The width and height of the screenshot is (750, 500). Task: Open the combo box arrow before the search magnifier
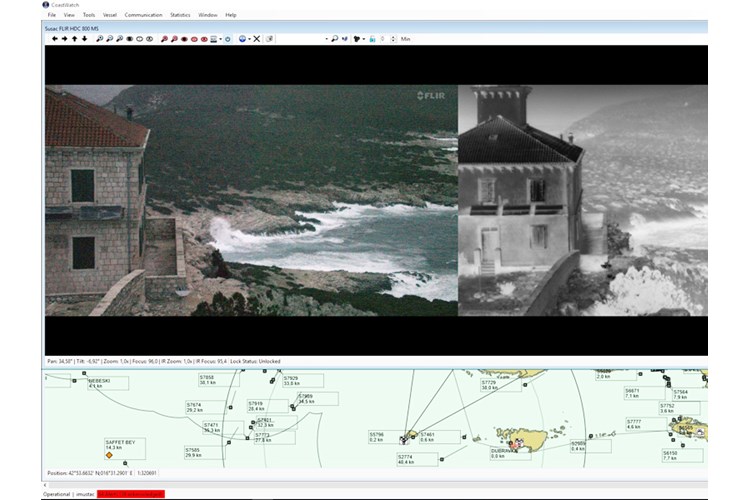327,39
